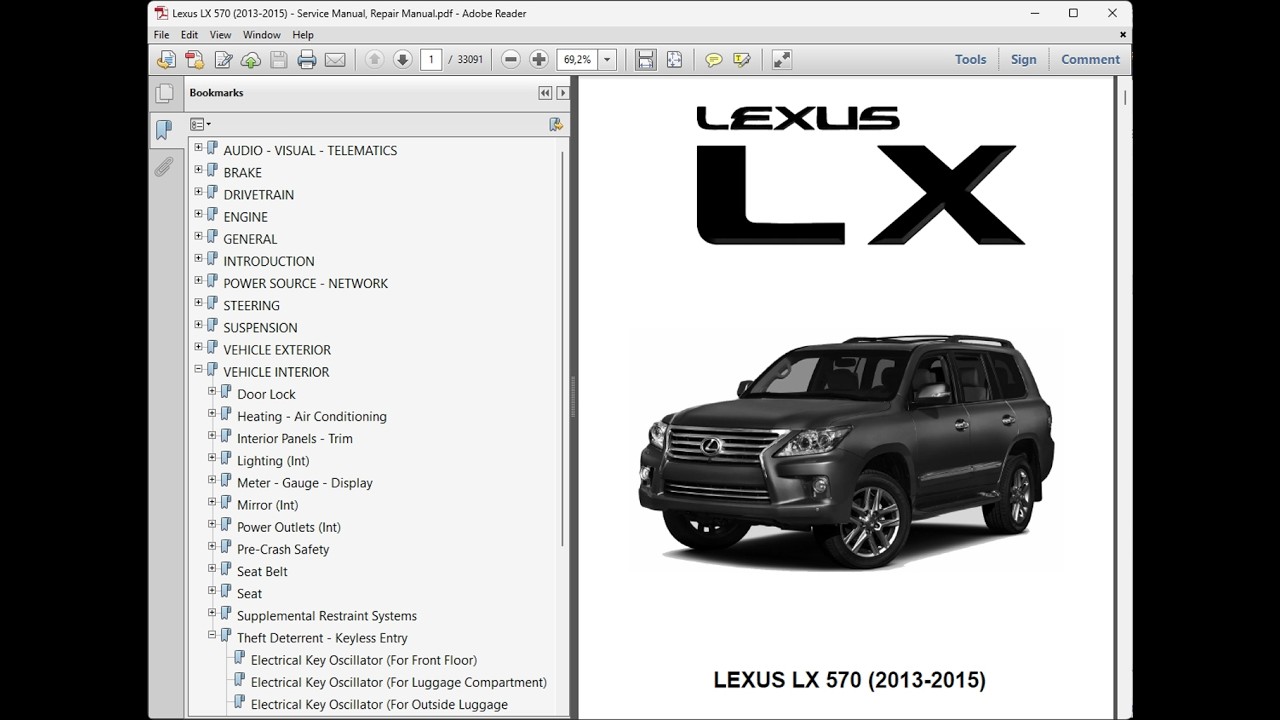Open the Attachments paperclip panel
1280x720 pixels.
click(x=164, y=166)
